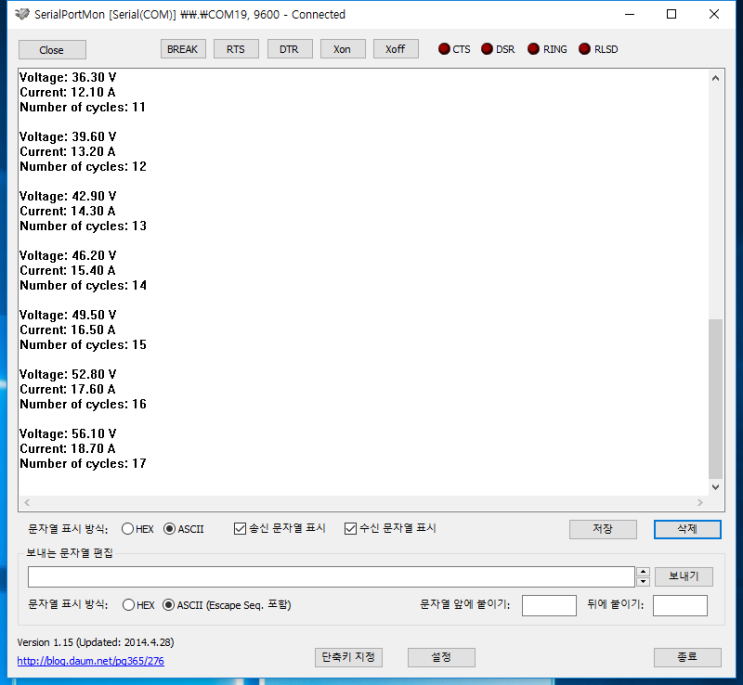The width and height of the screenshot is (743, 685).
Task: Click the 삭제 delete button
Action: click(688, 529)
